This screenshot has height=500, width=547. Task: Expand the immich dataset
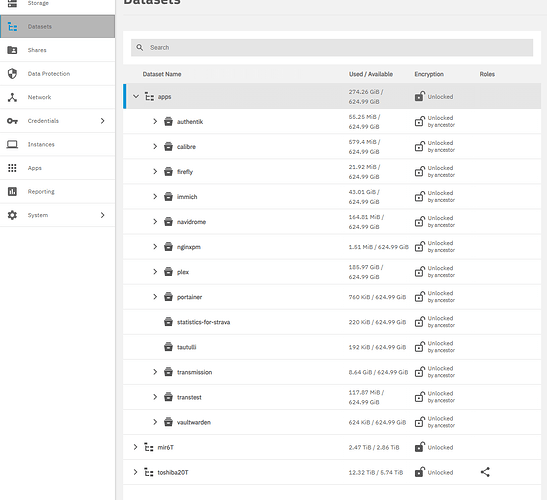click(155, 197)
